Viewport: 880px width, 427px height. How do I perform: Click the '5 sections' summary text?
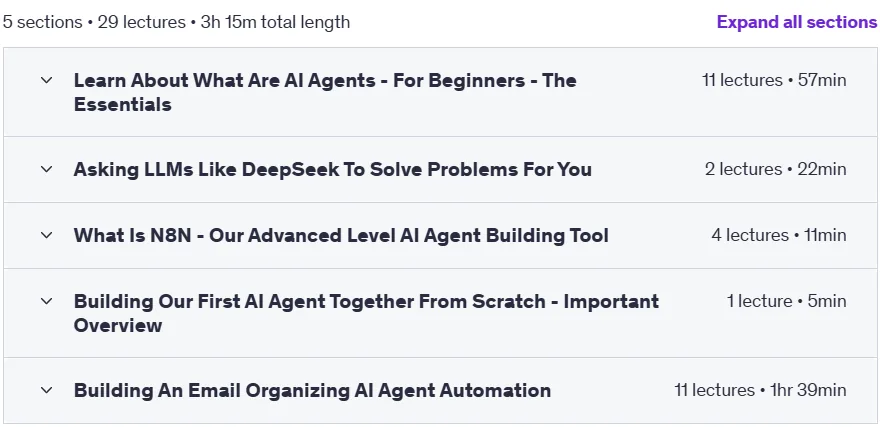coord(43,22)
